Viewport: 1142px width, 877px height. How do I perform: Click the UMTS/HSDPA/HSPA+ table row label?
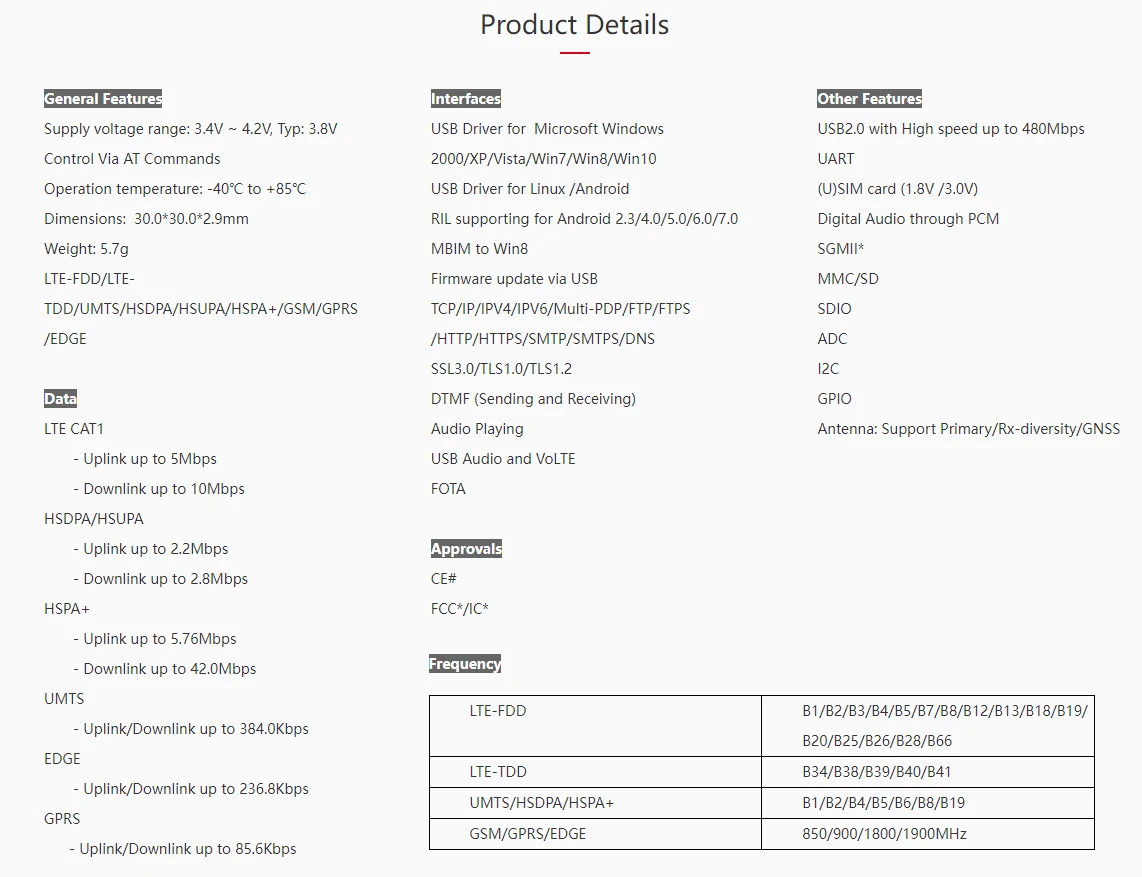pyautogui.click(x=542, y=803)
